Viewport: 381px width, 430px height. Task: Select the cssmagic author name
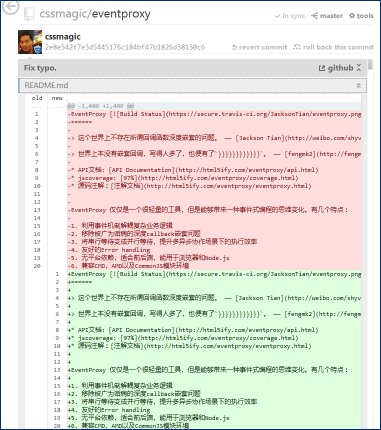tap(63, 36)
